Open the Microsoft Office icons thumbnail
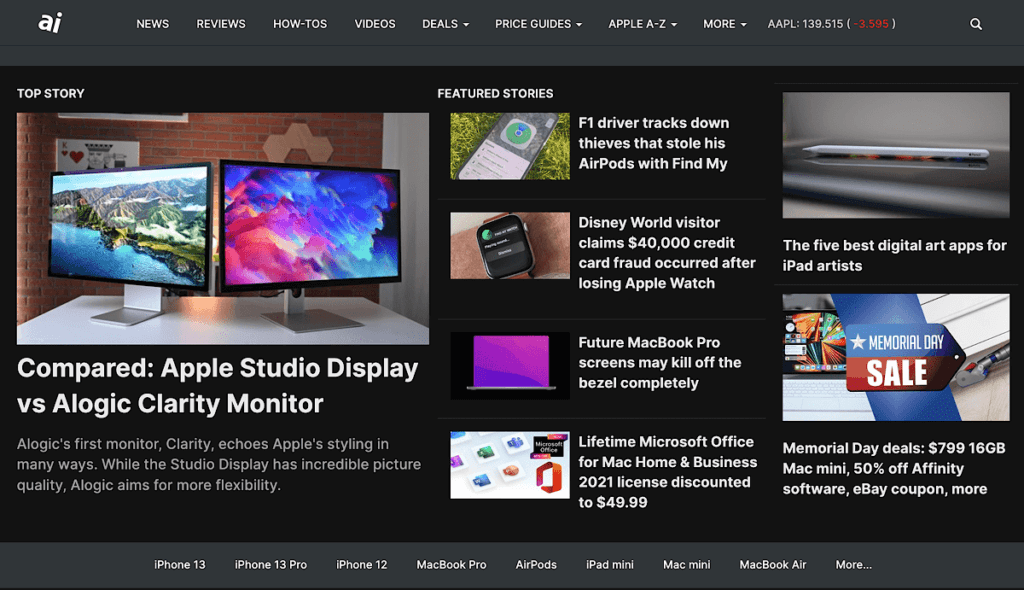1024x590 pixels. (509, 465)
